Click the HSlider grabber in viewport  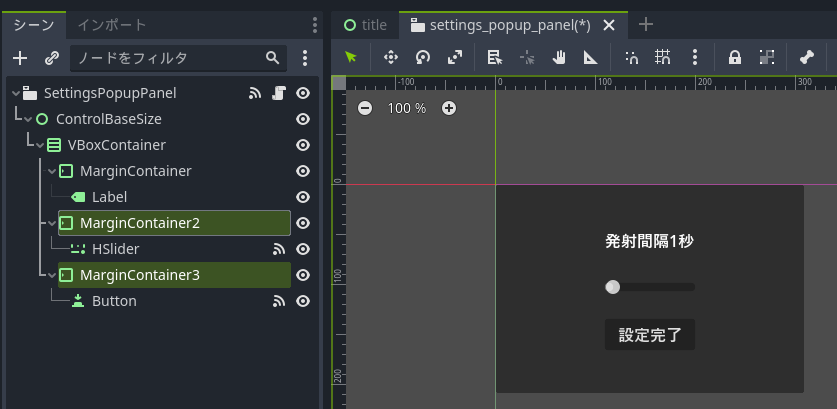613,287
